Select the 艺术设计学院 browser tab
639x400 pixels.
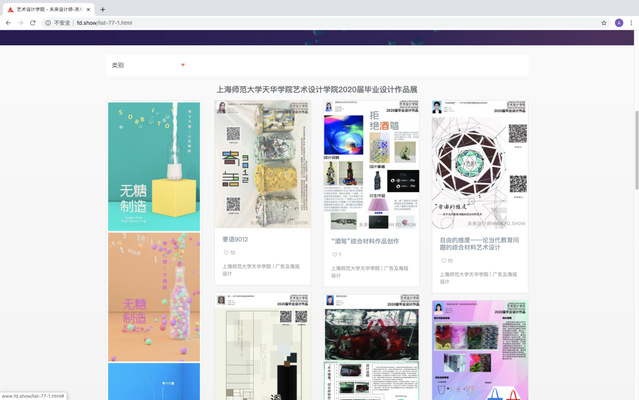pos(49,9)
